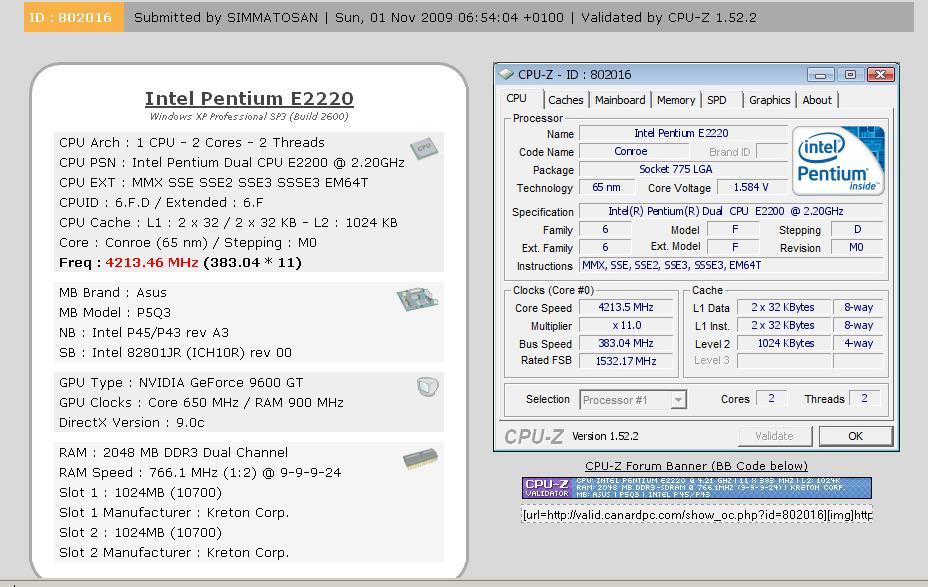Click the ID : 802016 orange badge

(74, 17)
